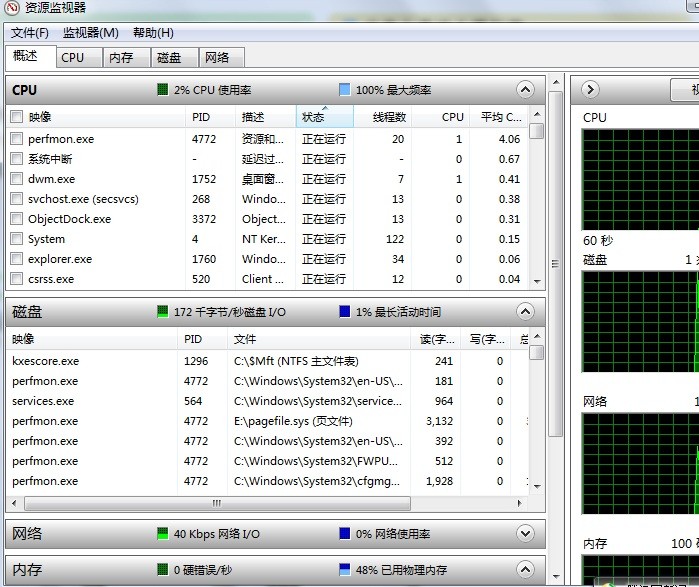
Task: Sort CPU list by 平均 C... column
Action: tap(499, 117)
